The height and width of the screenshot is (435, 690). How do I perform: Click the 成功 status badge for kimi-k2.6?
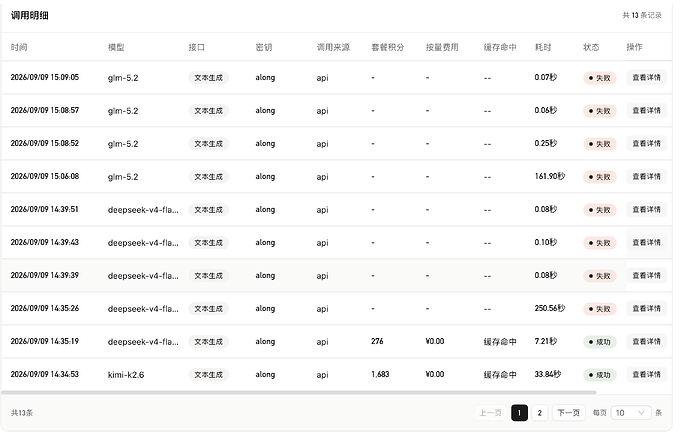599,375
